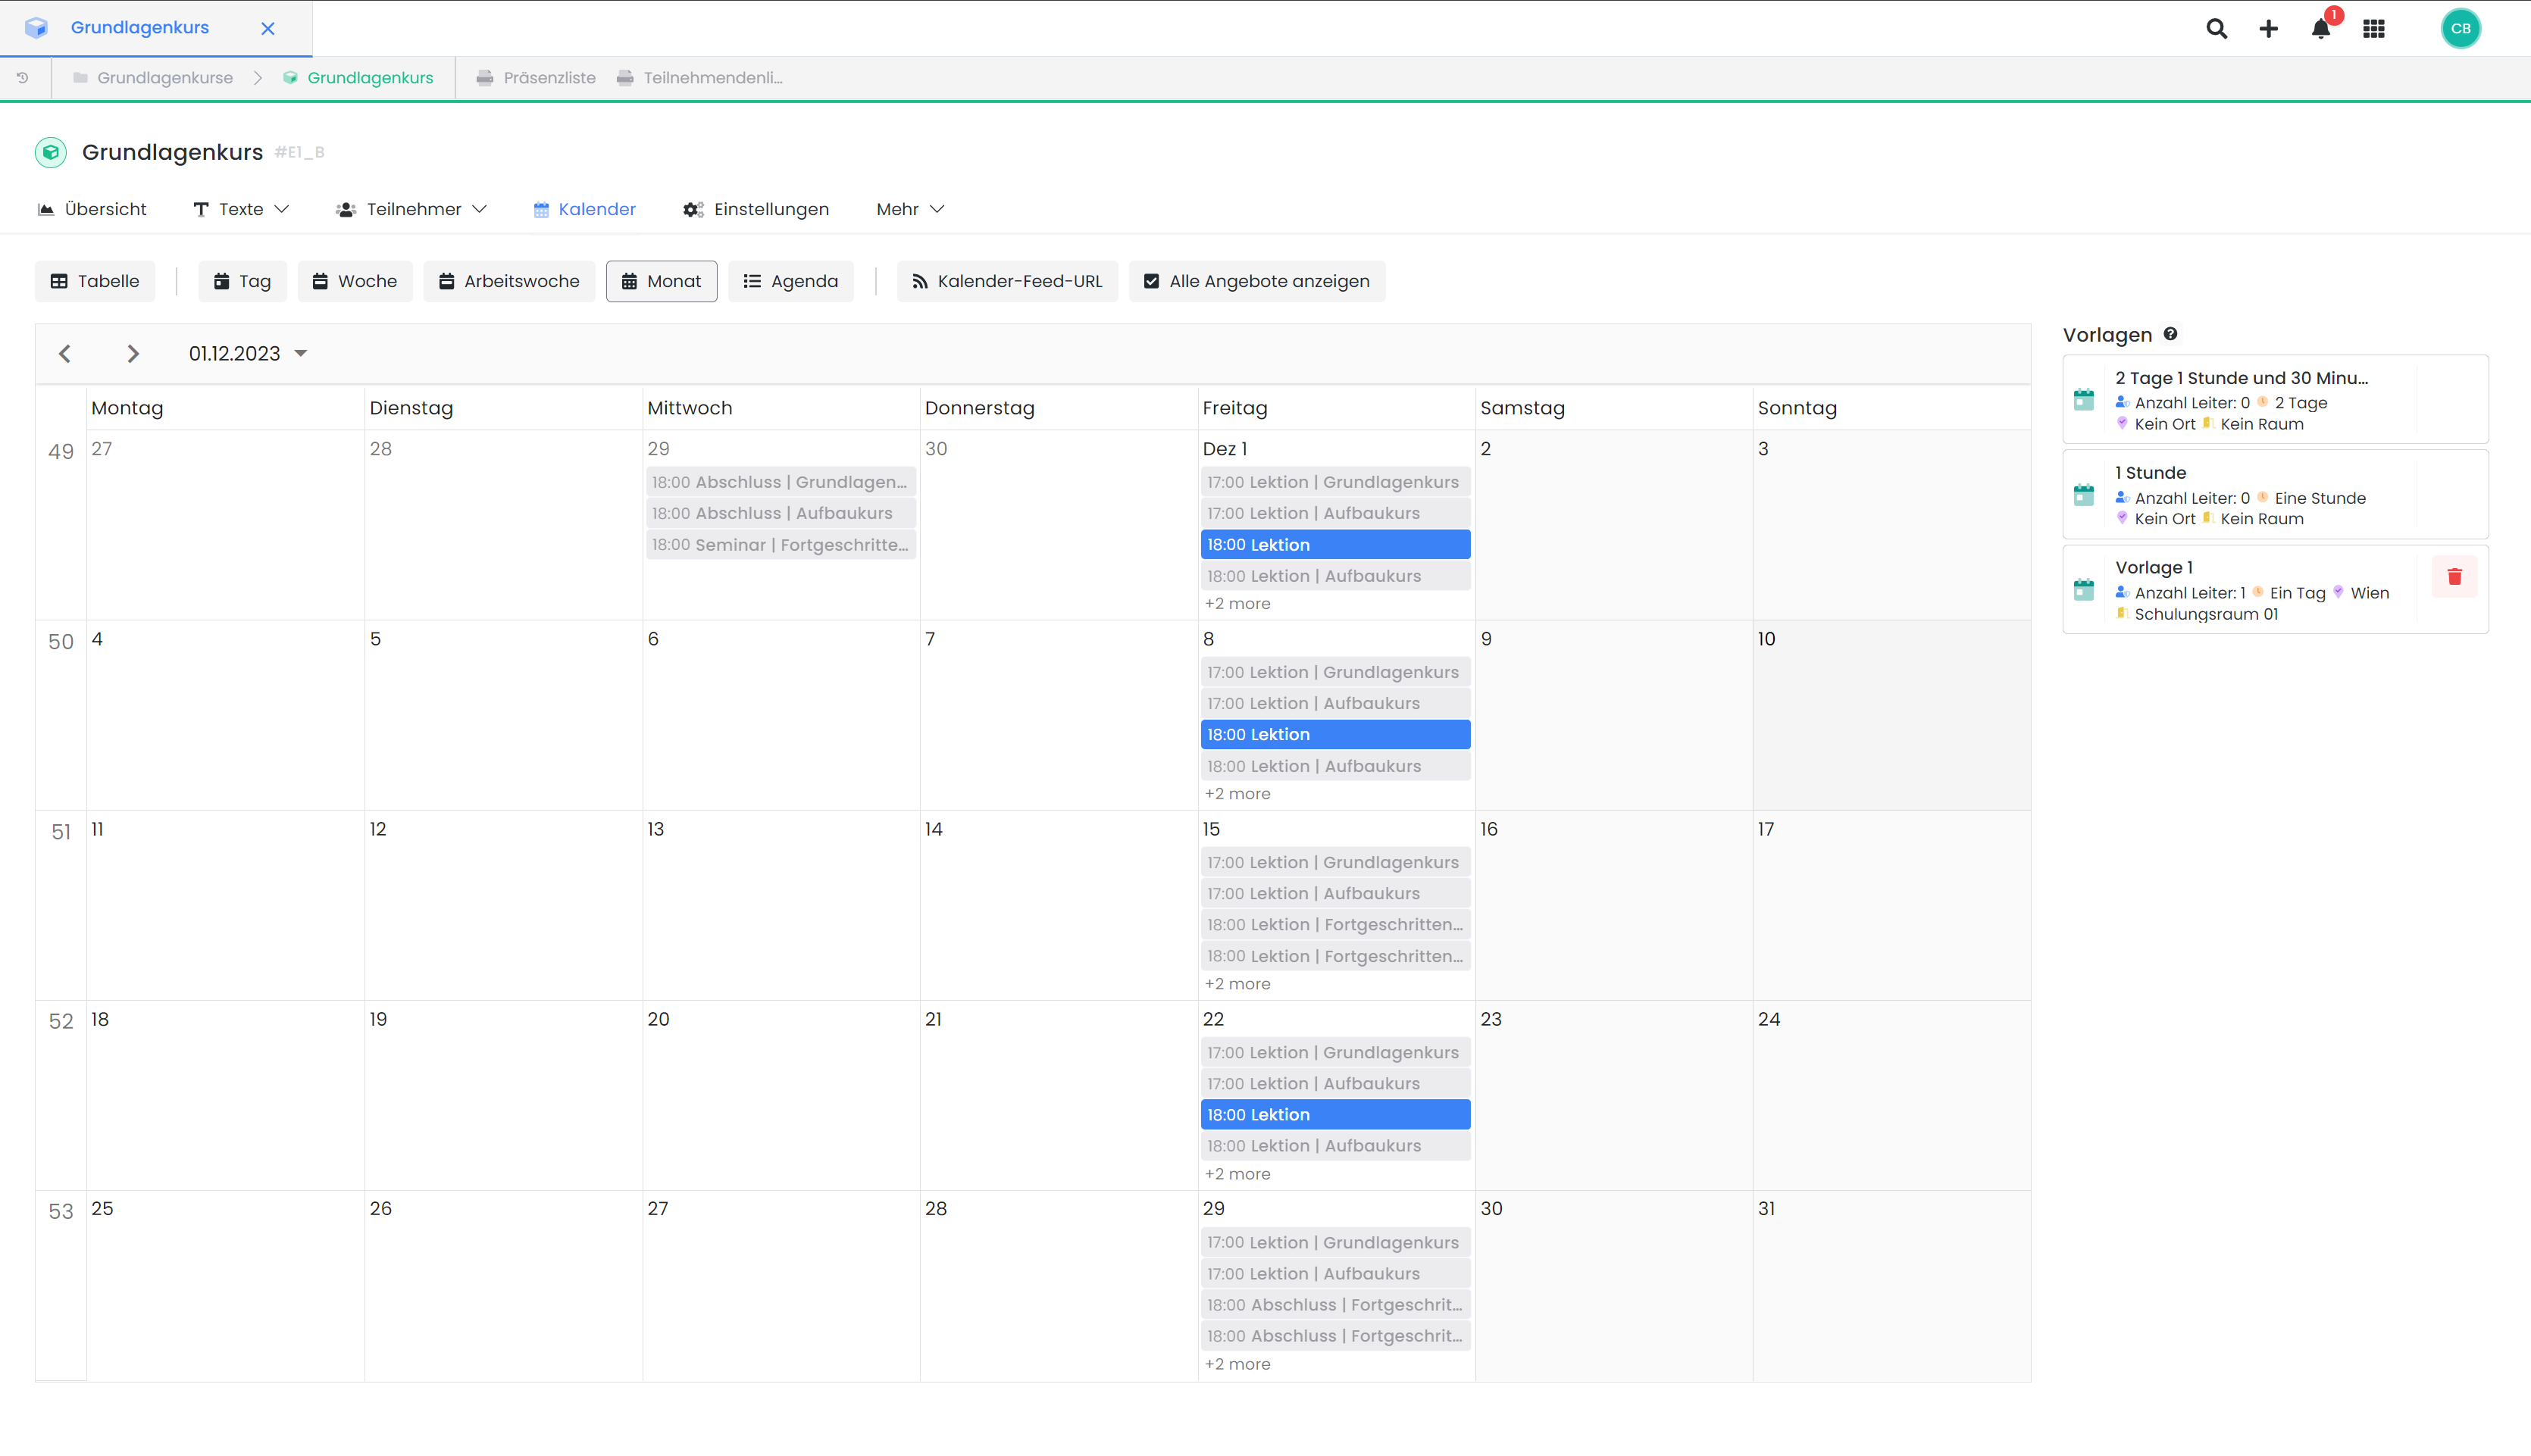
Task: Open the Vorlagen help icon
Action: coord(2171,333)
